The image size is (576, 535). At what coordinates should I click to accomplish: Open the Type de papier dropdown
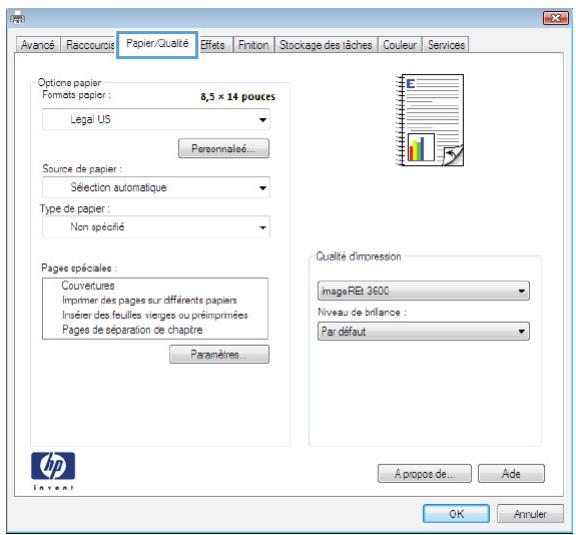point(156,227)
